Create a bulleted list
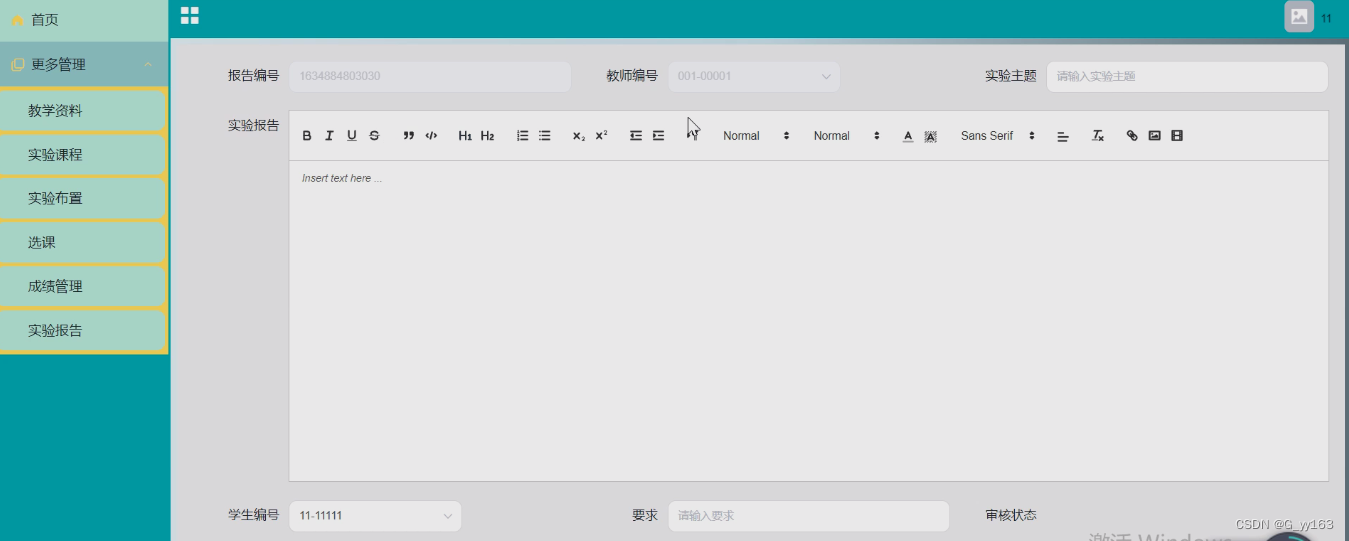 click(544, 136)
